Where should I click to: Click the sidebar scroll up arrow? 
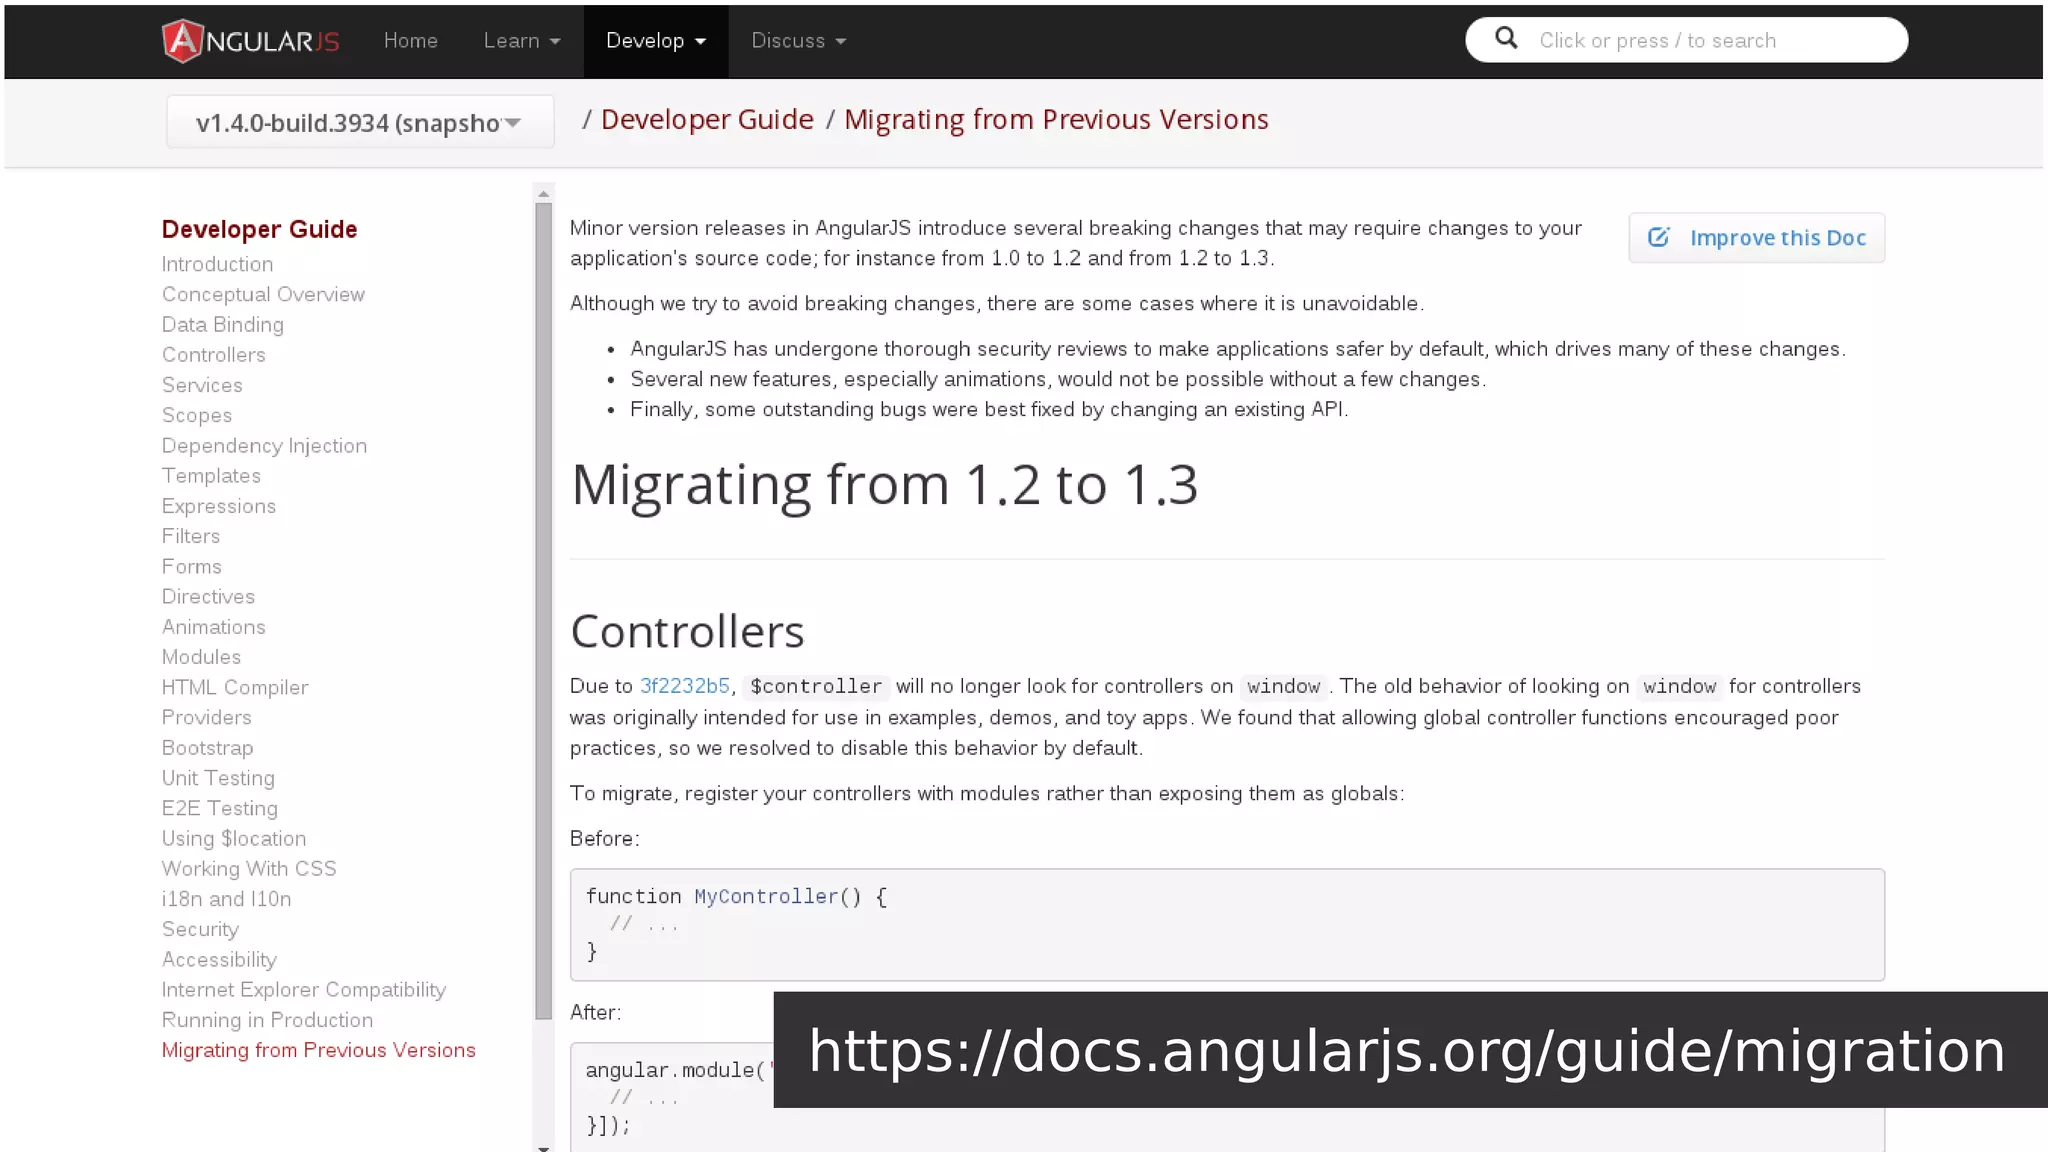pos(543,194)
